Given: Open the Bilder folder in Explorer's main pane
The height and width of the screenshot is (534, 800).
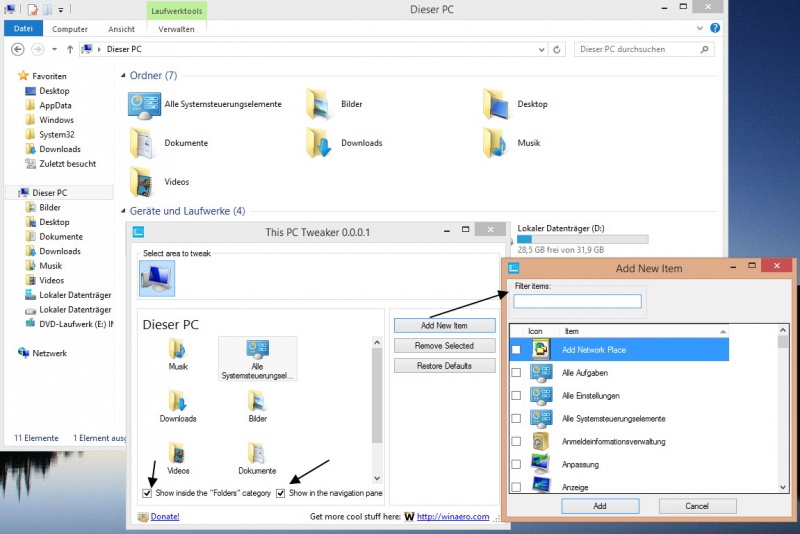Looking at the screenshot, I should 334,105.
